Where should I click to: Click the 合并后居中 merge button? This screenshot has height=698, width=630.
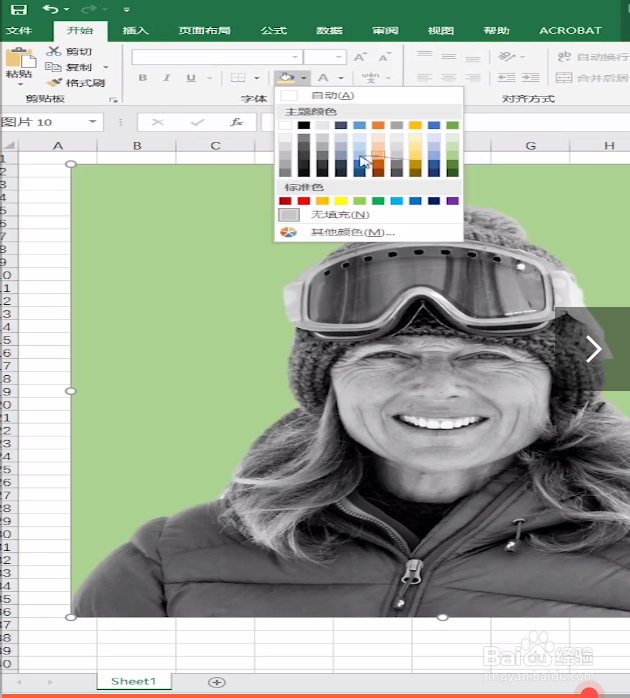click(593, 78)
